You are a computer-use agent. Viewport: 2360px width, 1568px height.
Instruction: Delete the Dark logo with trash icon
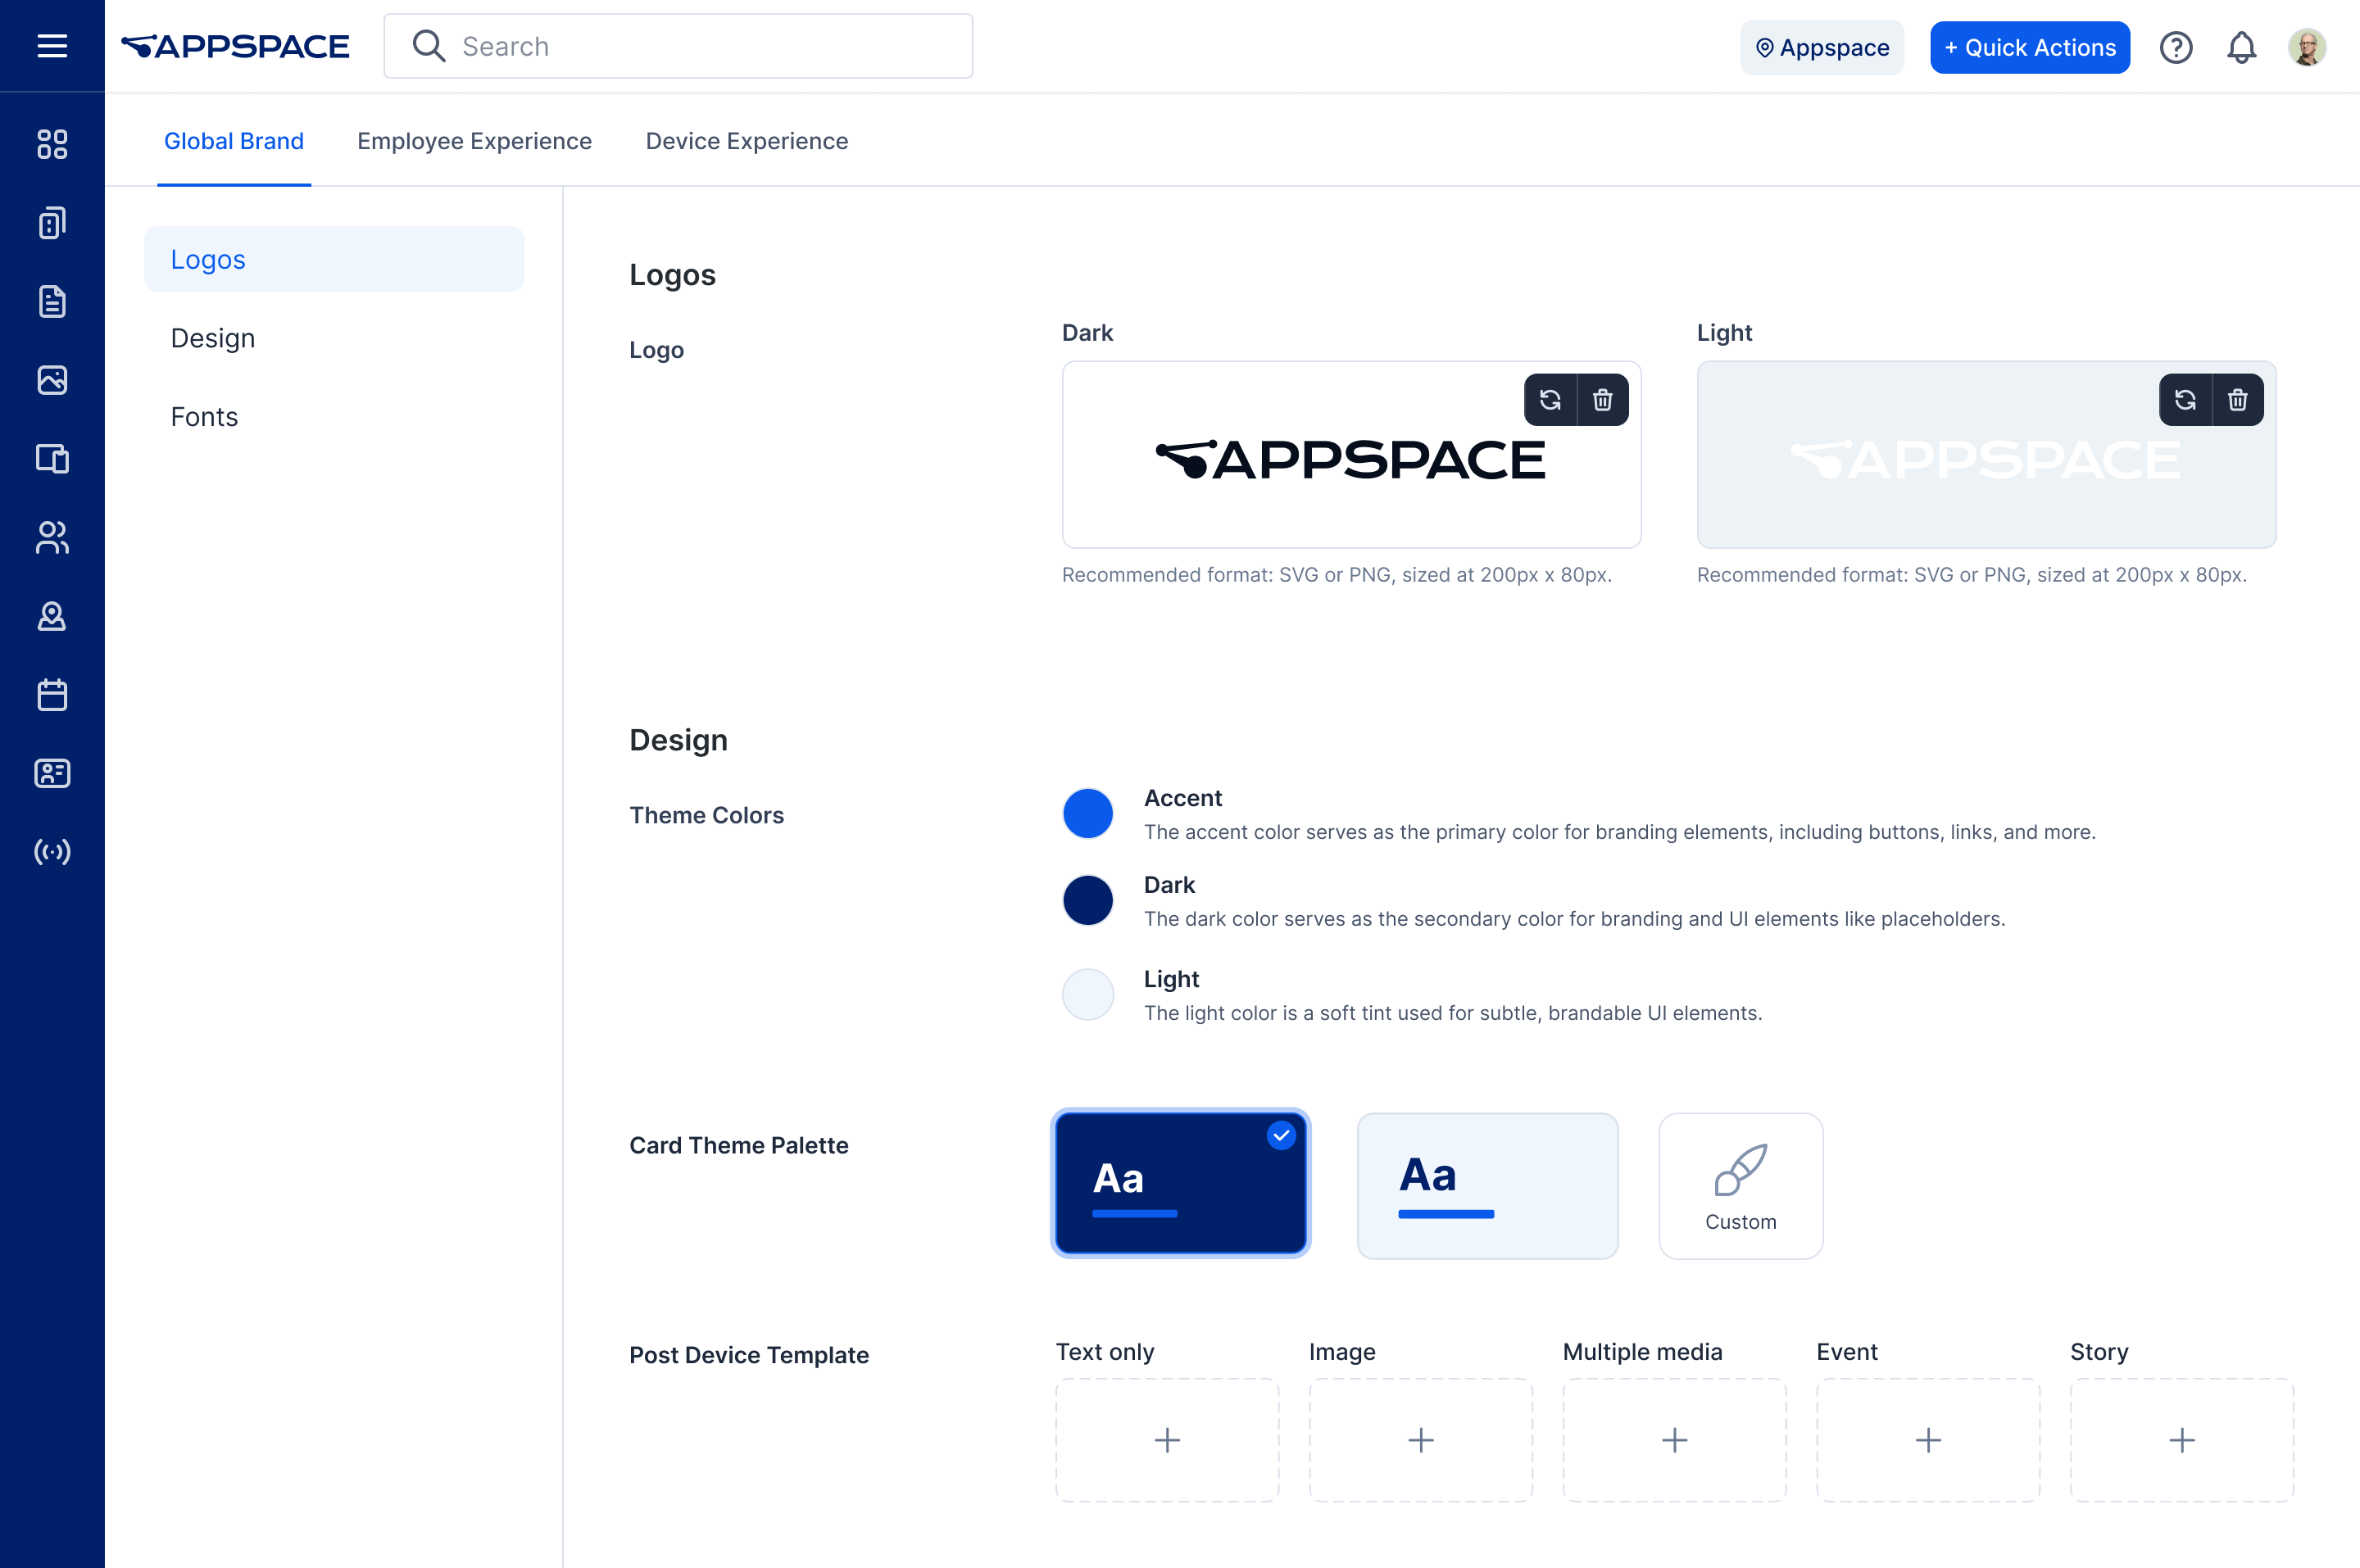point(1602,400)
